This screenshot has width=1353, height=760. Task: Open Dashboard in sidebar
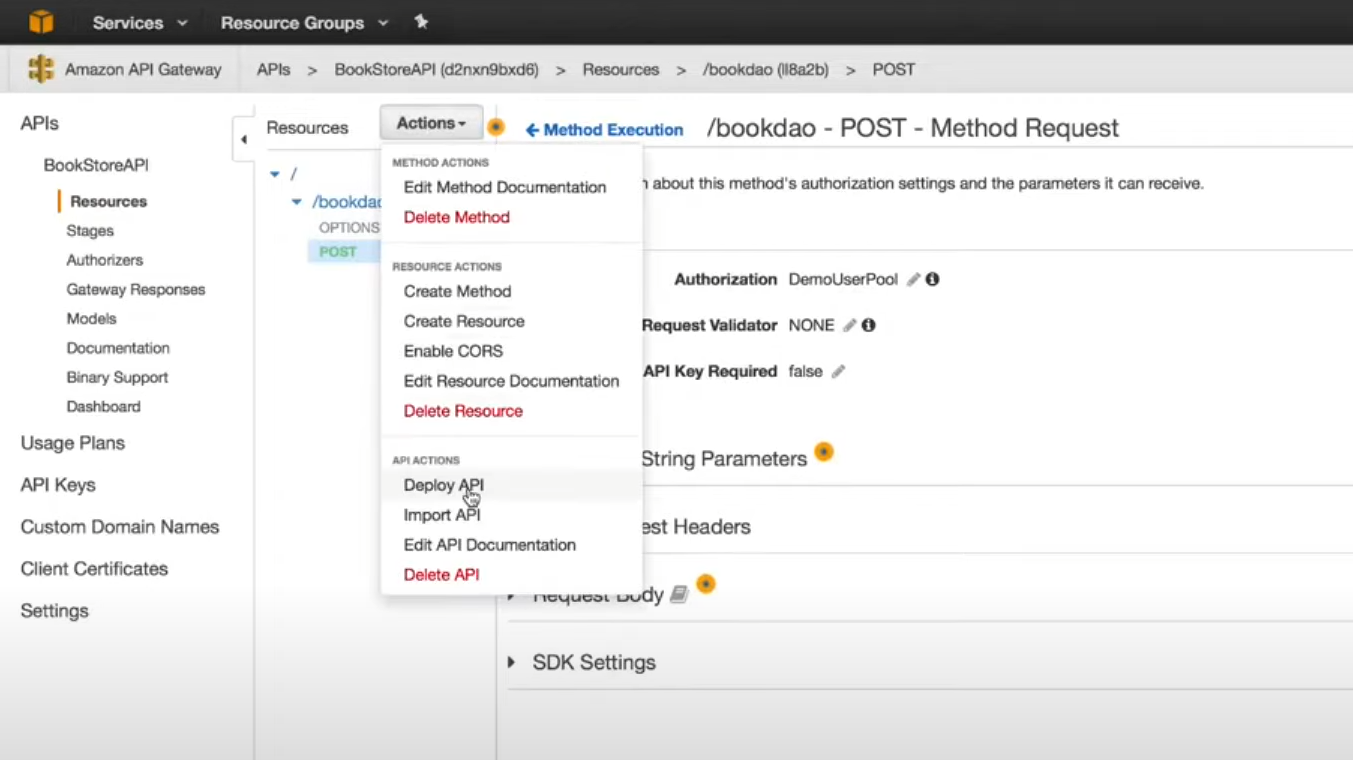103,407
